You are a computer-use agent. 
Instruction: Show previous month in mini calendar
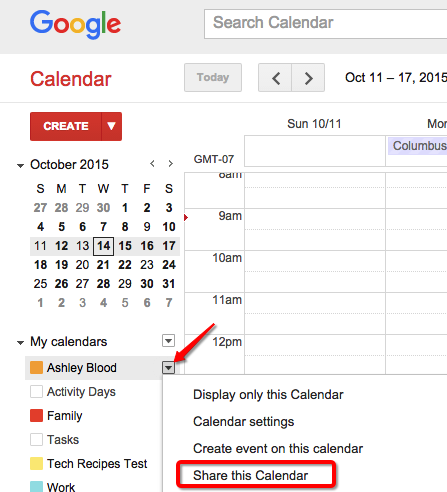pyautogui.click(x=152, y=164)
